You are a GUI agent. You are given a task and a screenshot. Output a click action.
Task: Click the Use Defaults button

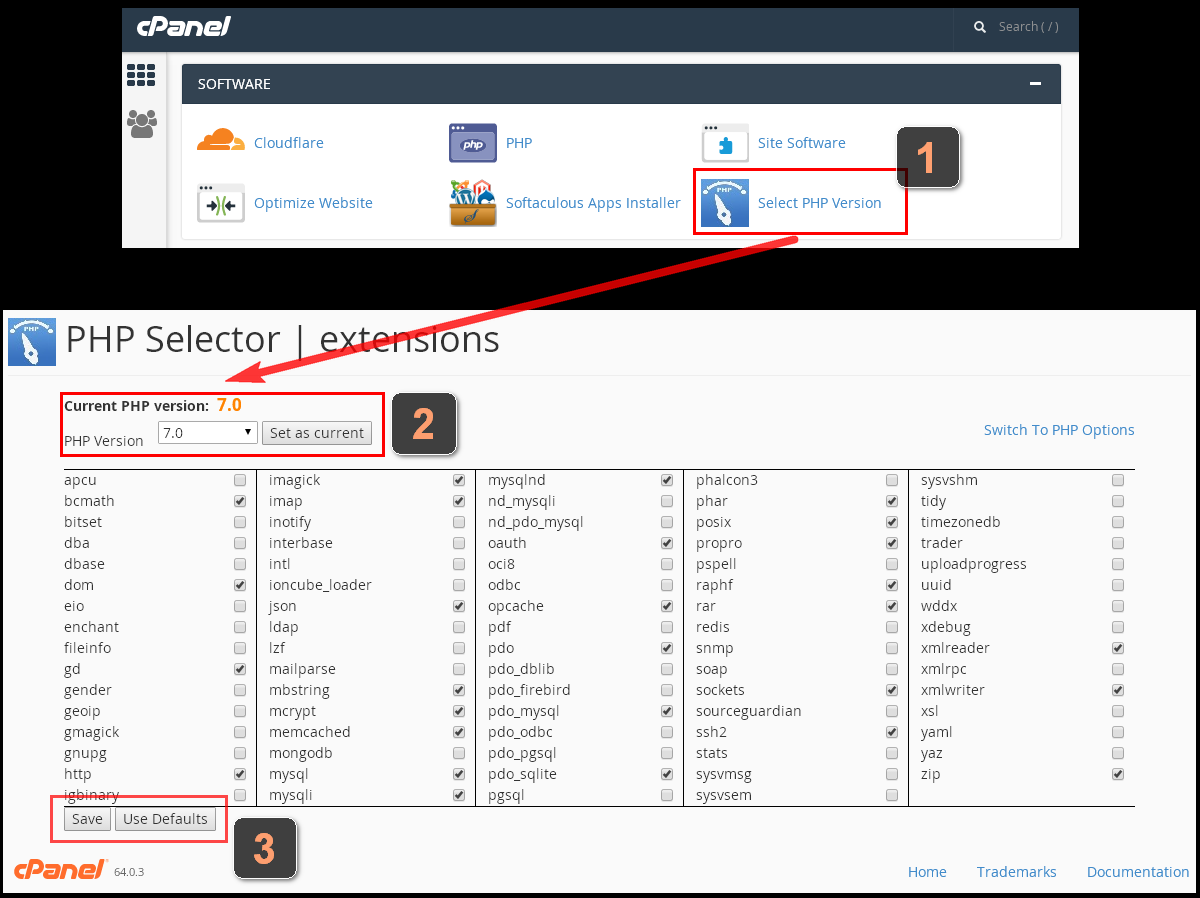pyautogui.click(x=165, y=819)
